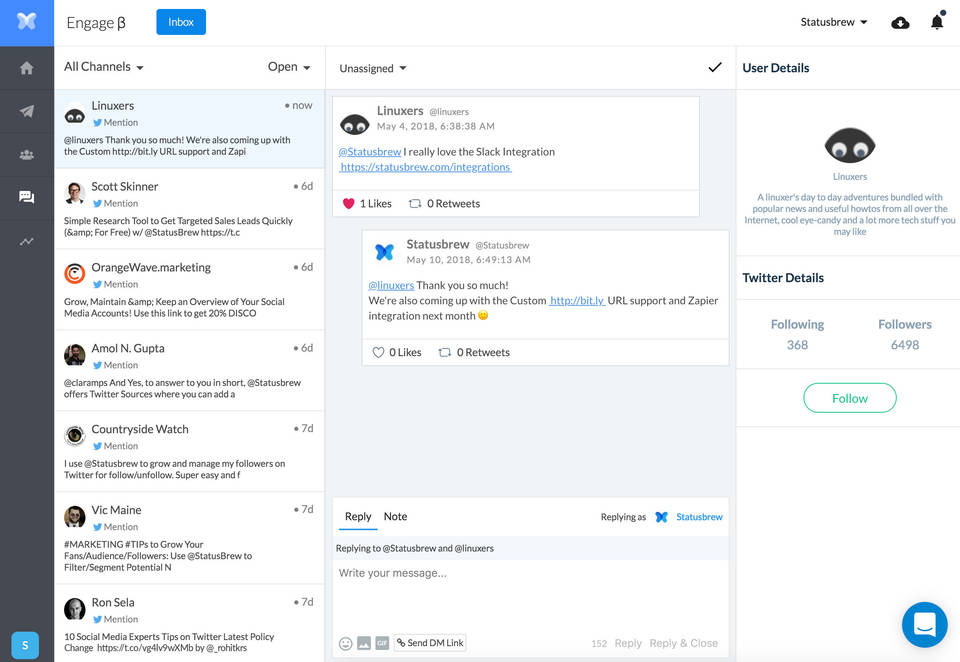Mark conversation done with checkmark
This screenshot has height=662, width=960.
click(714, 68)
